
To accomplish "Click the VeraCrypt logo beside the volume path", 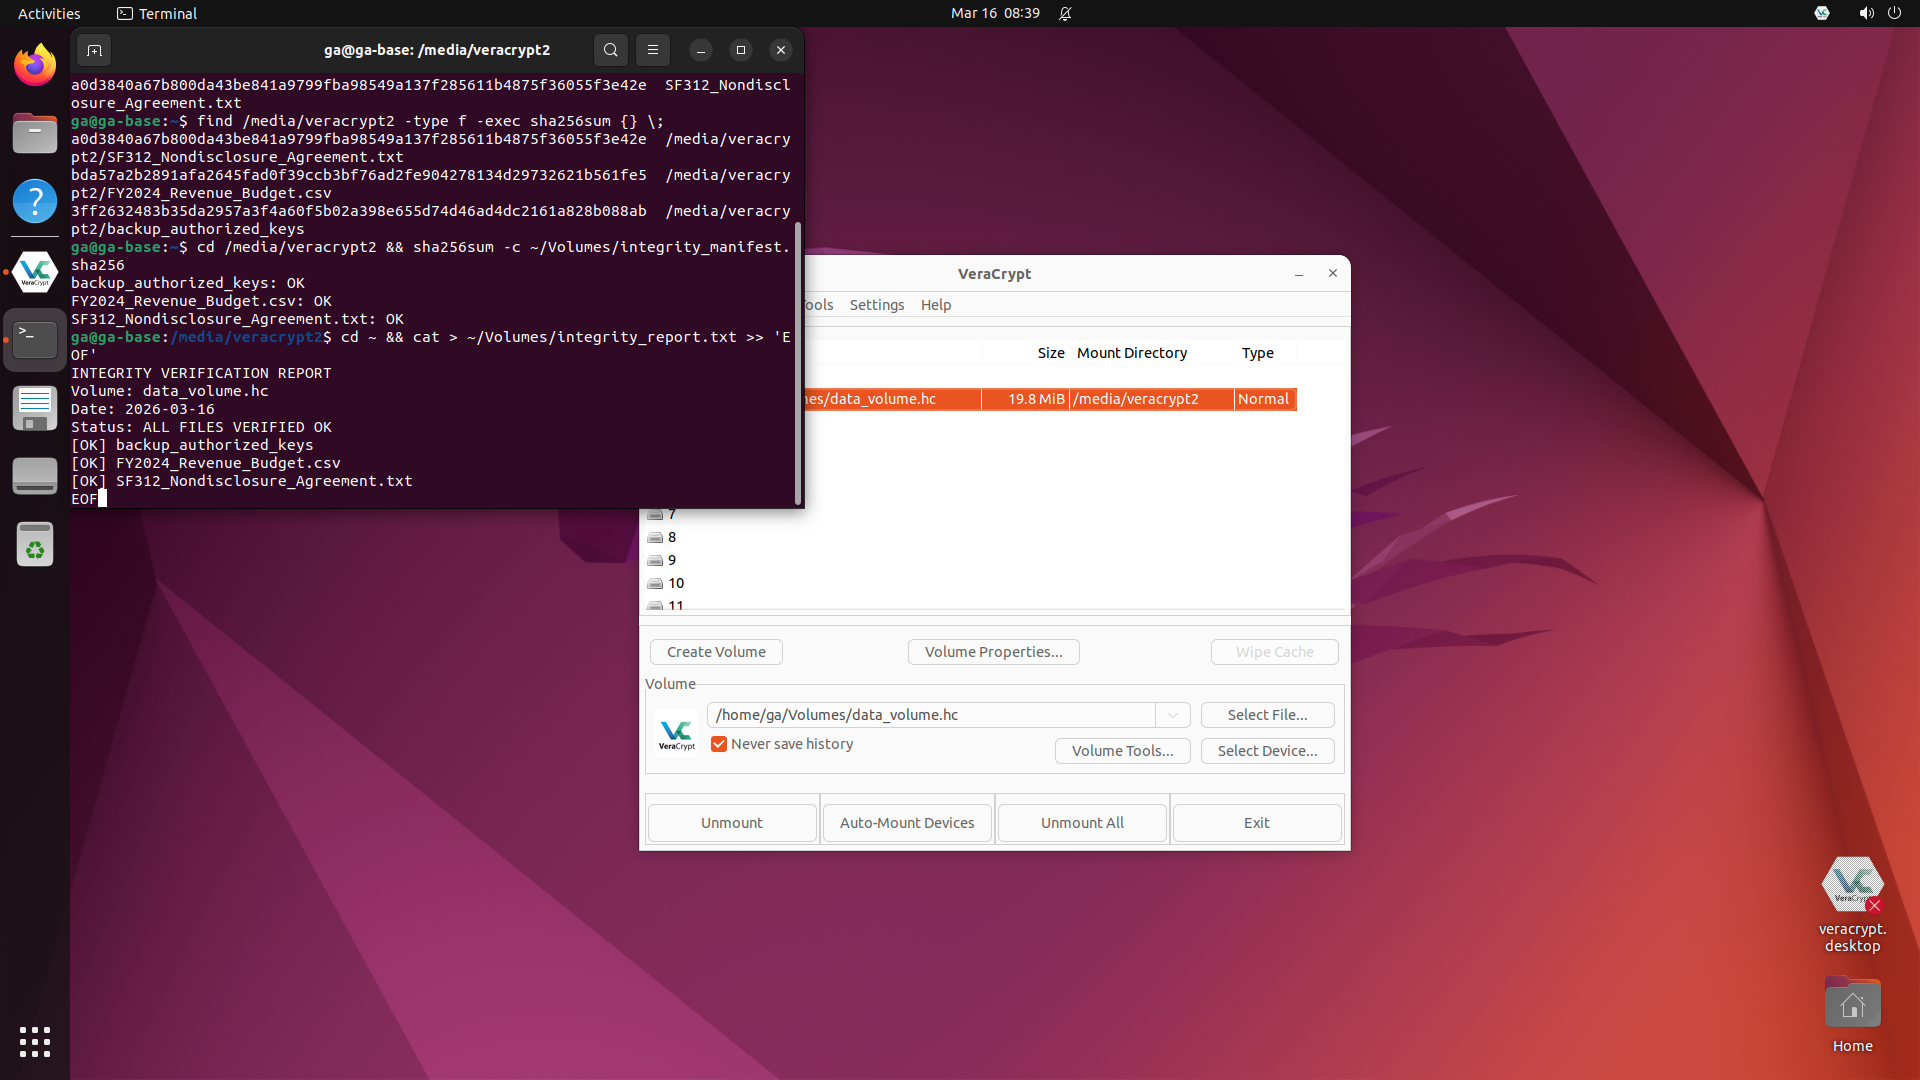I will point(676,732).
